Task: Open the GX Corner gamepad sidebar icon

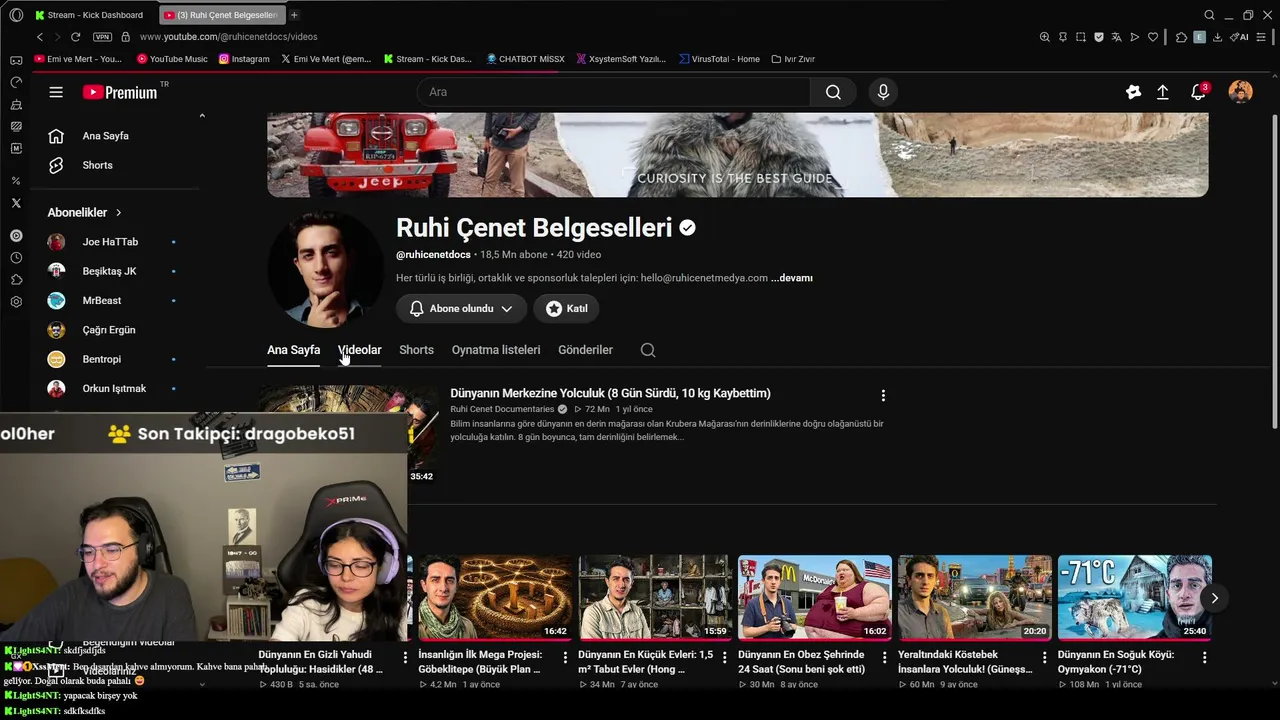Action: pyautogui.click(x=16, y=60)
